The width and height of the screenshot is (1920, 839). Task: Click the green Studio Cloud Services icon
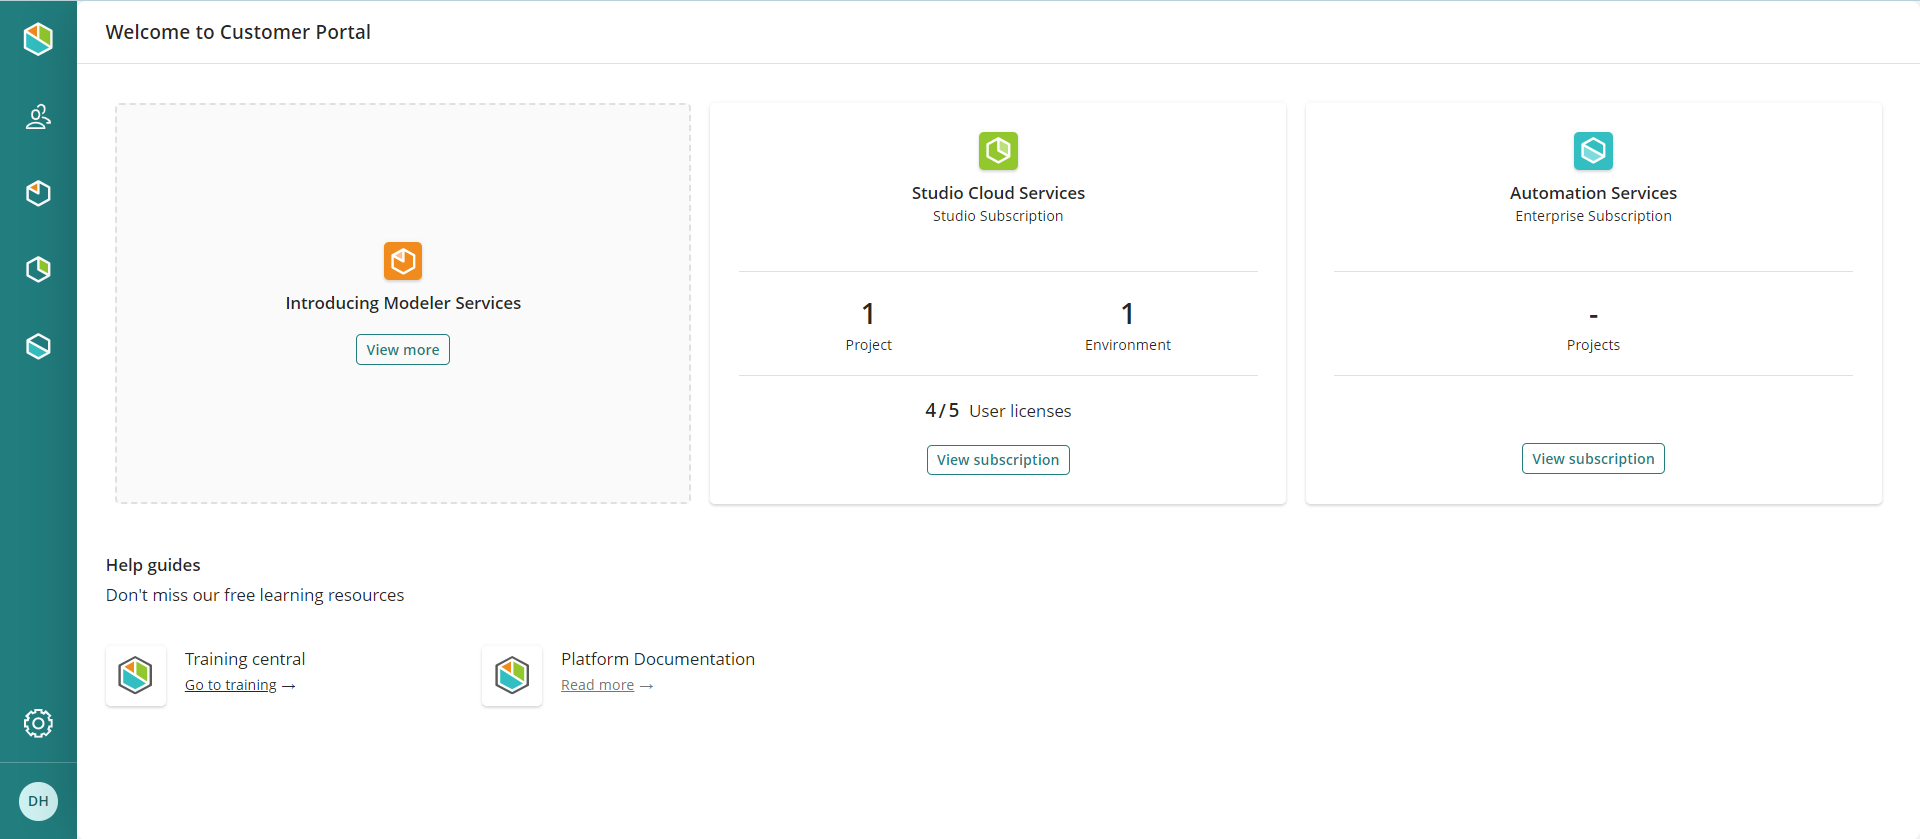(x=998, y=151)
